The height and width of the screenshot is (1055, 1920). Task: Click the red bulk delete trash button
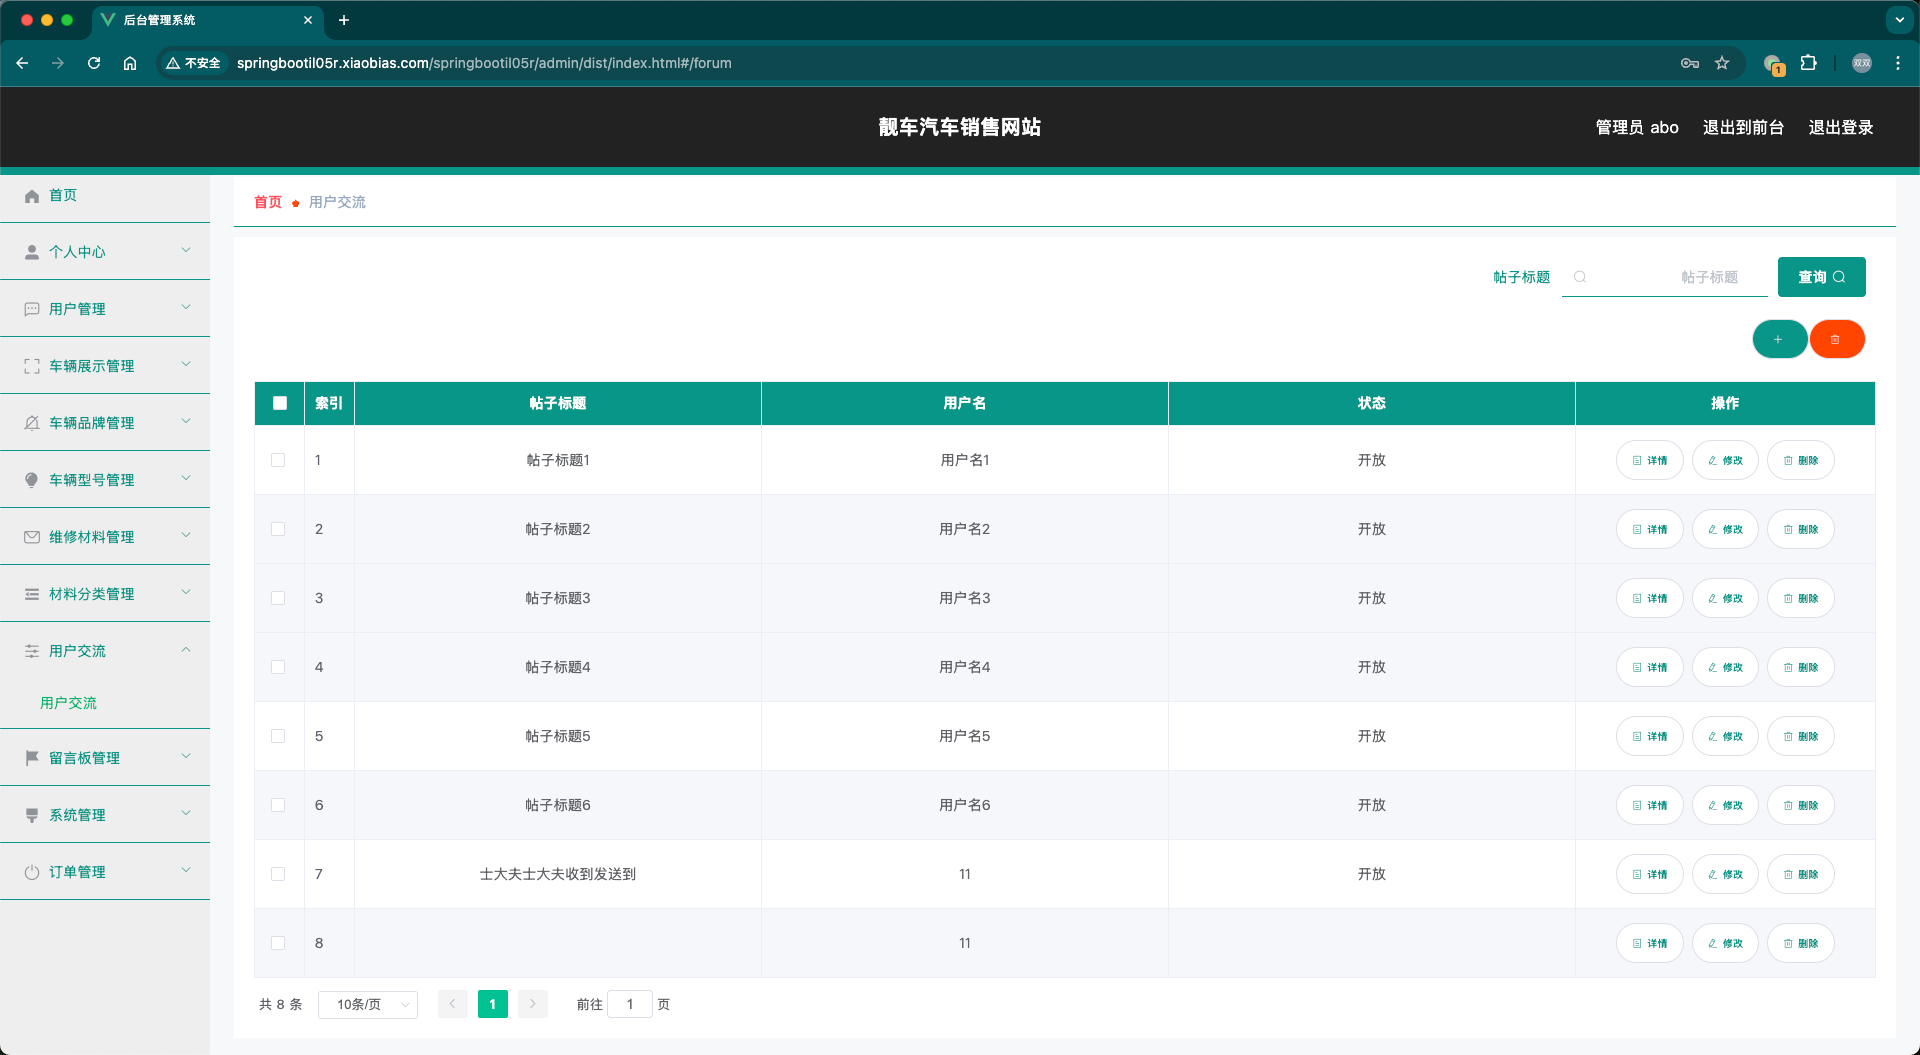click(1837, 339)
